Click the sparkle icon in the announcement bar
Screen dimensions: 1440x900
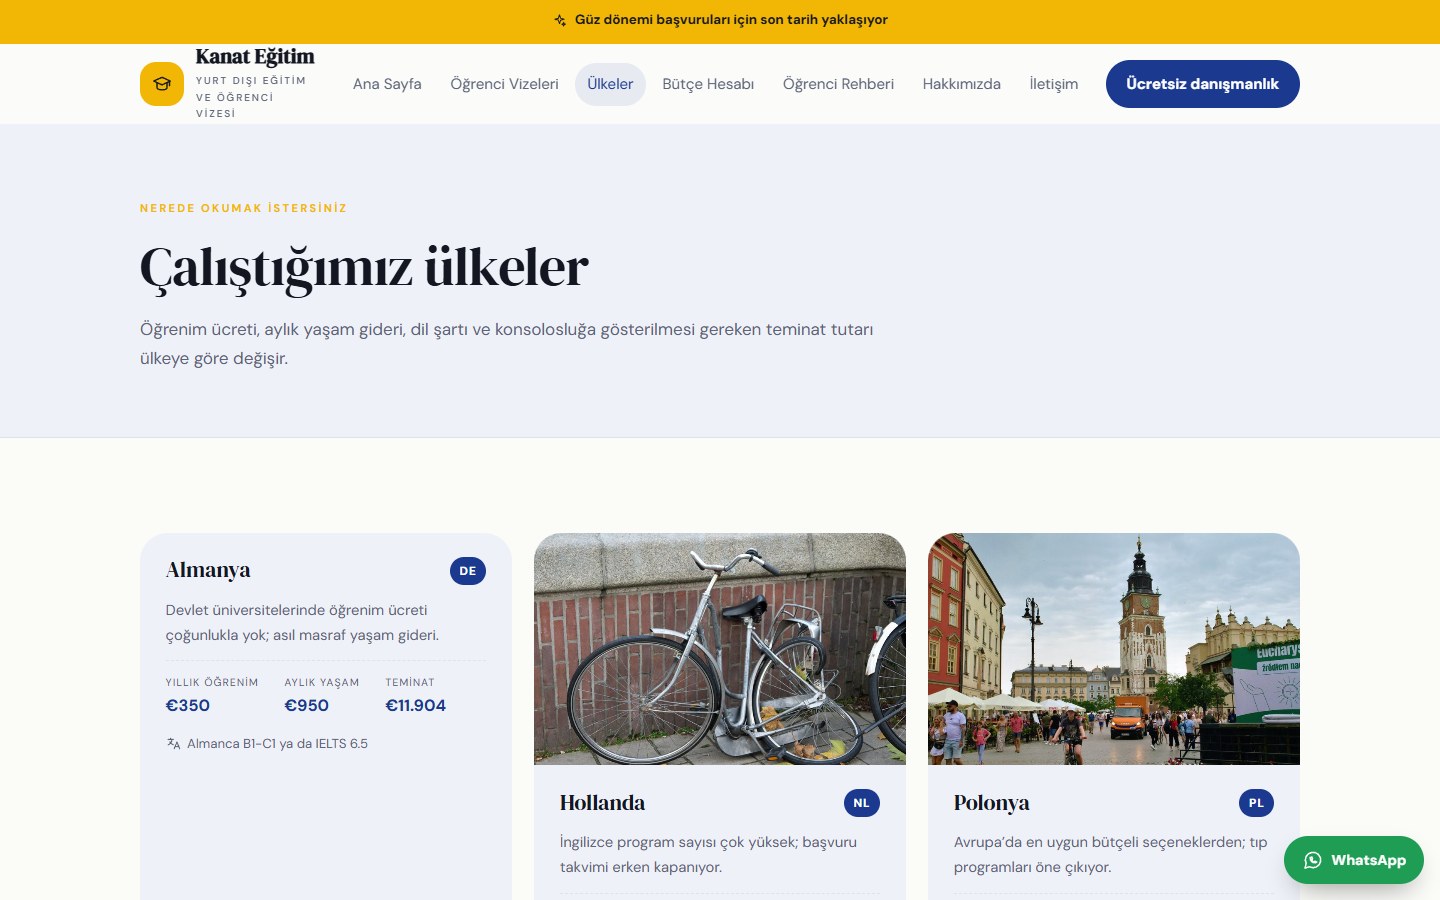pyautogui.click(x=560, y=20)
